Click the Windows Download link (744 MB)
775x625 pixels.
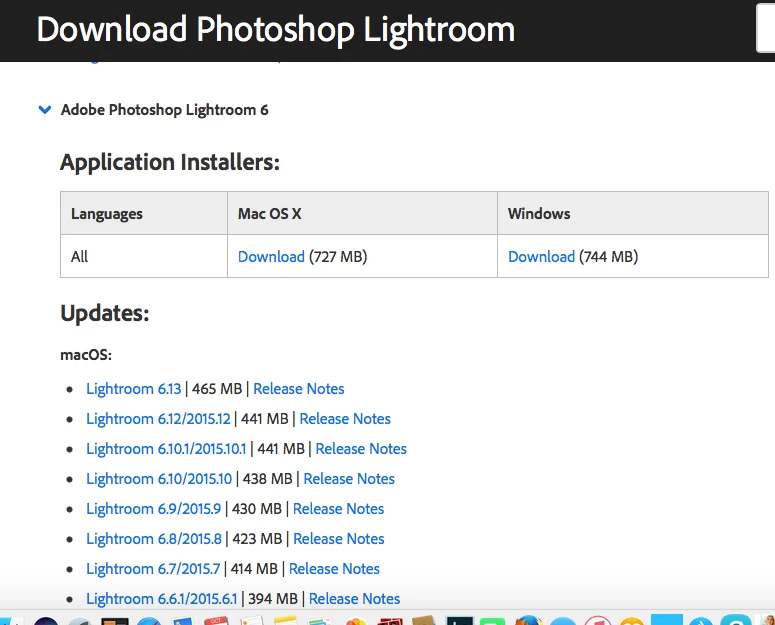[541, 256]
